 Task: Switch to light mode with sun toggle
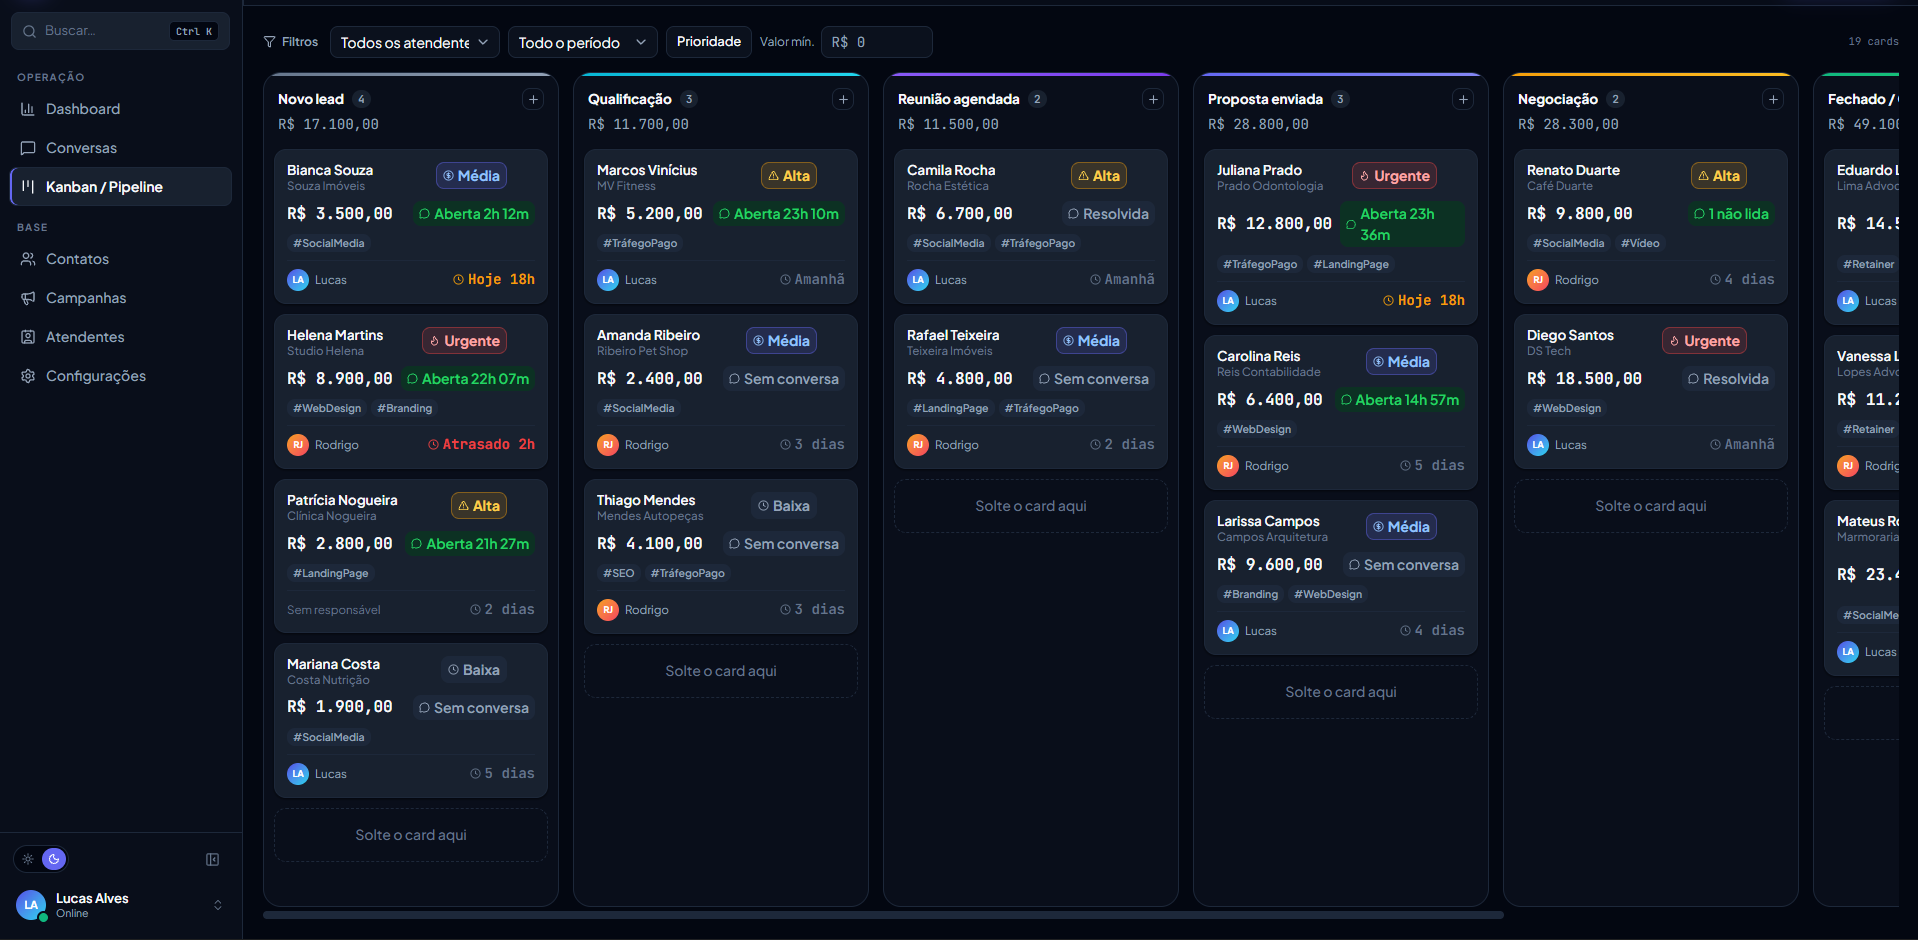pyautogui.click(x=28, y=859)
